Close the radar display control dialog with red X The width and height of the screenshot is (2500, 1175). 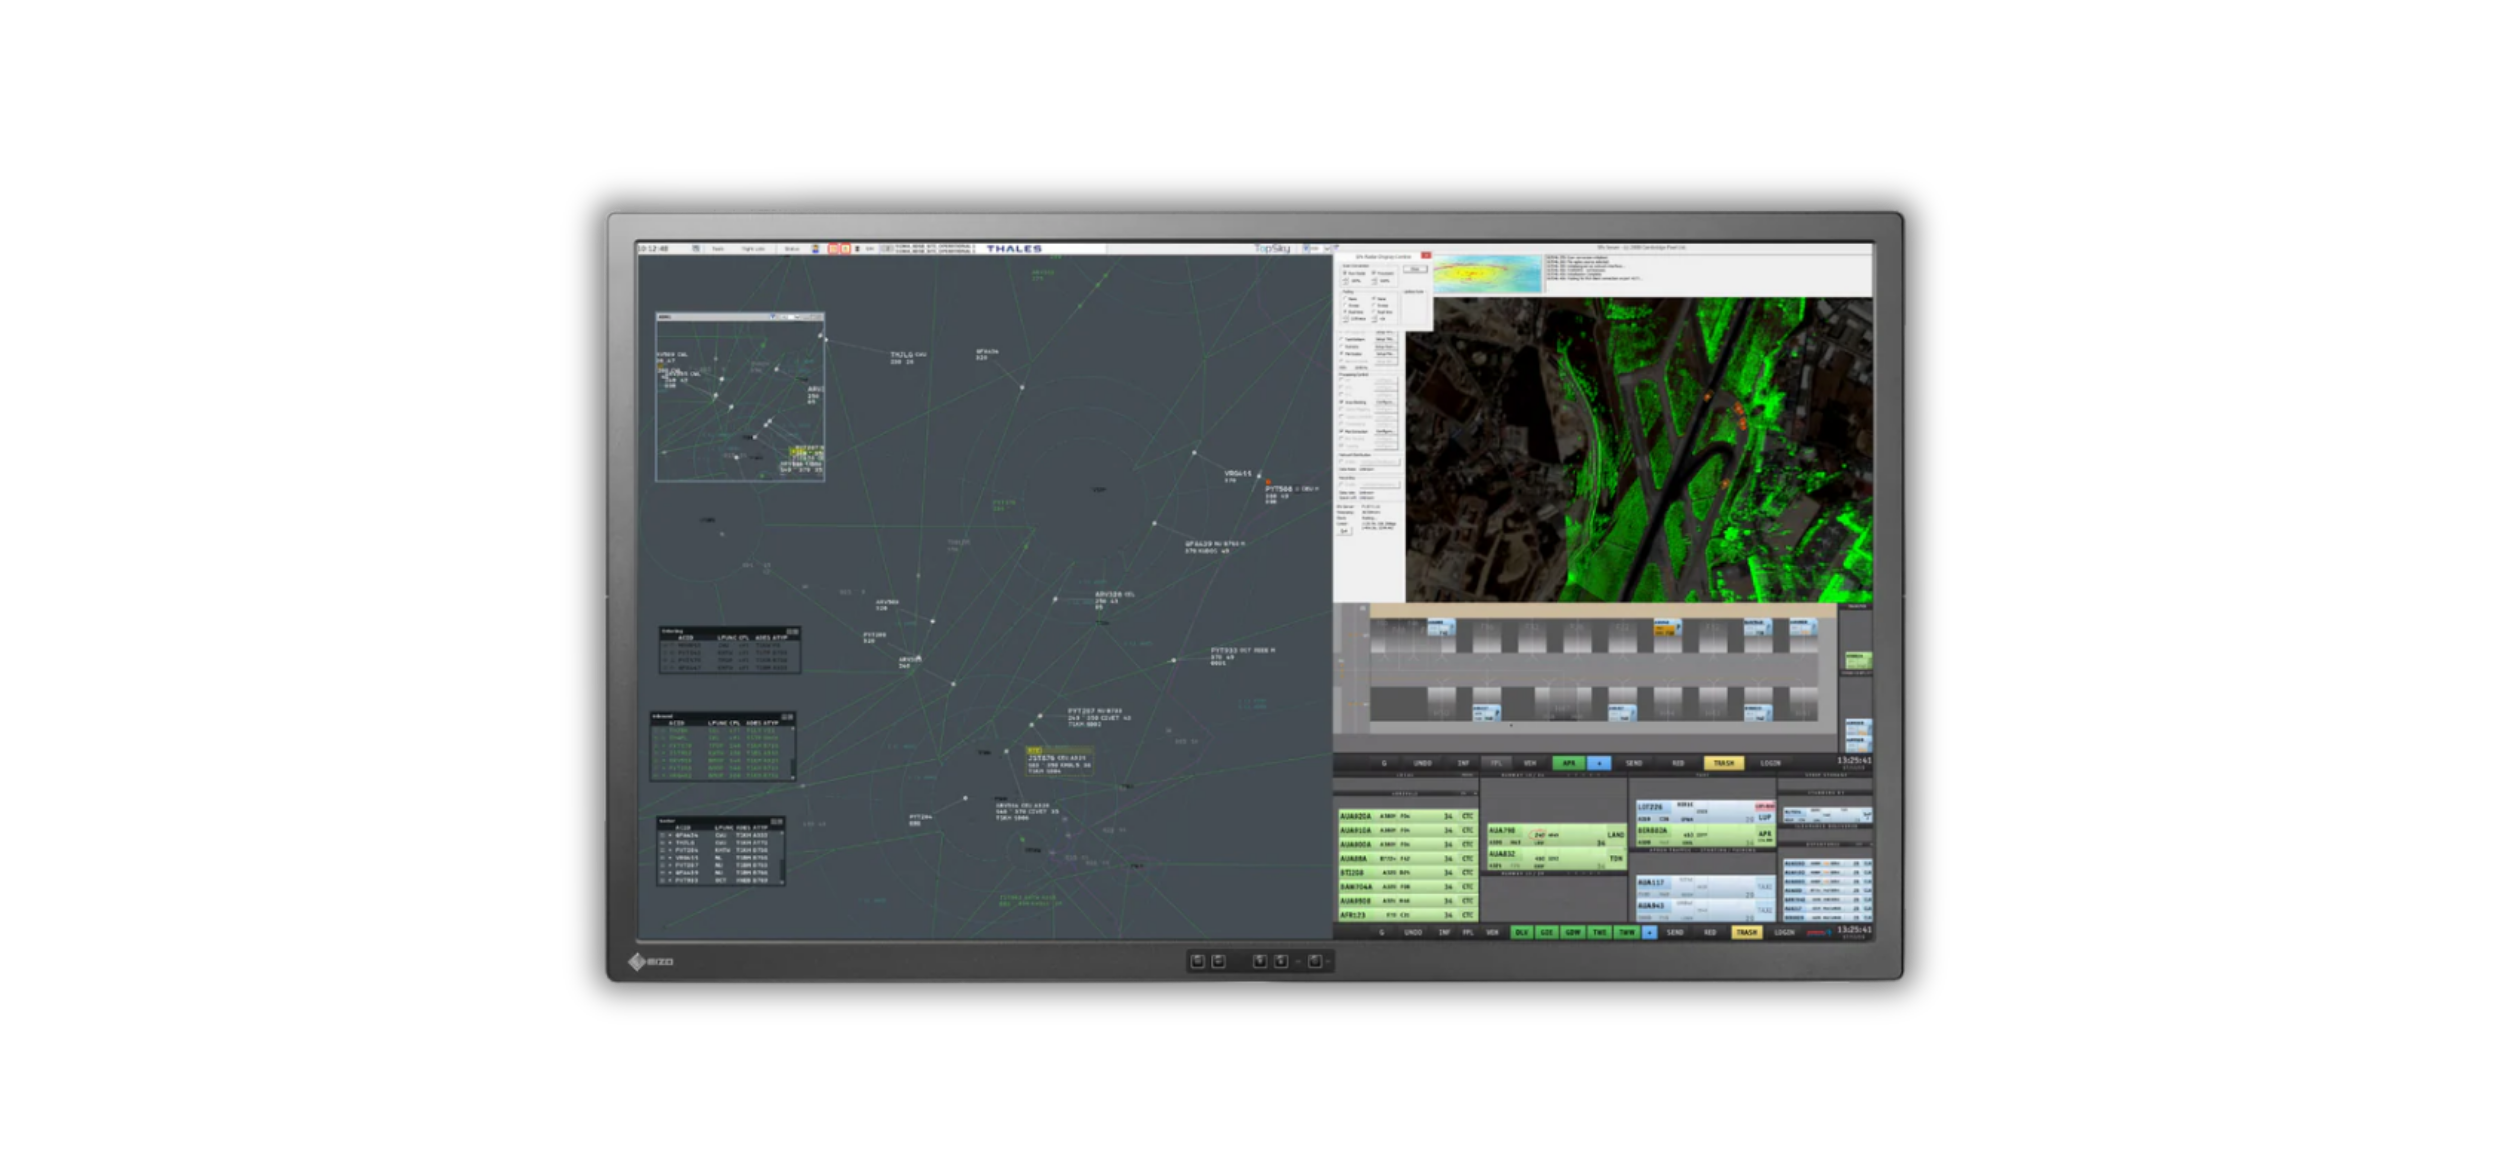click(x=1426, y=256)
